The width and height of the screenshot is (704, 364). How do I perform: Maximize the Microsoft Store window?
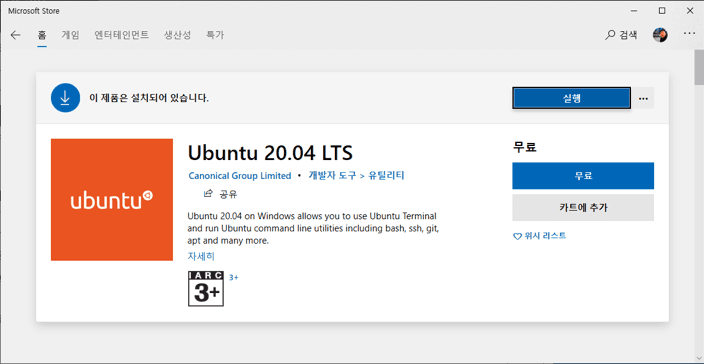pos(662,11)
